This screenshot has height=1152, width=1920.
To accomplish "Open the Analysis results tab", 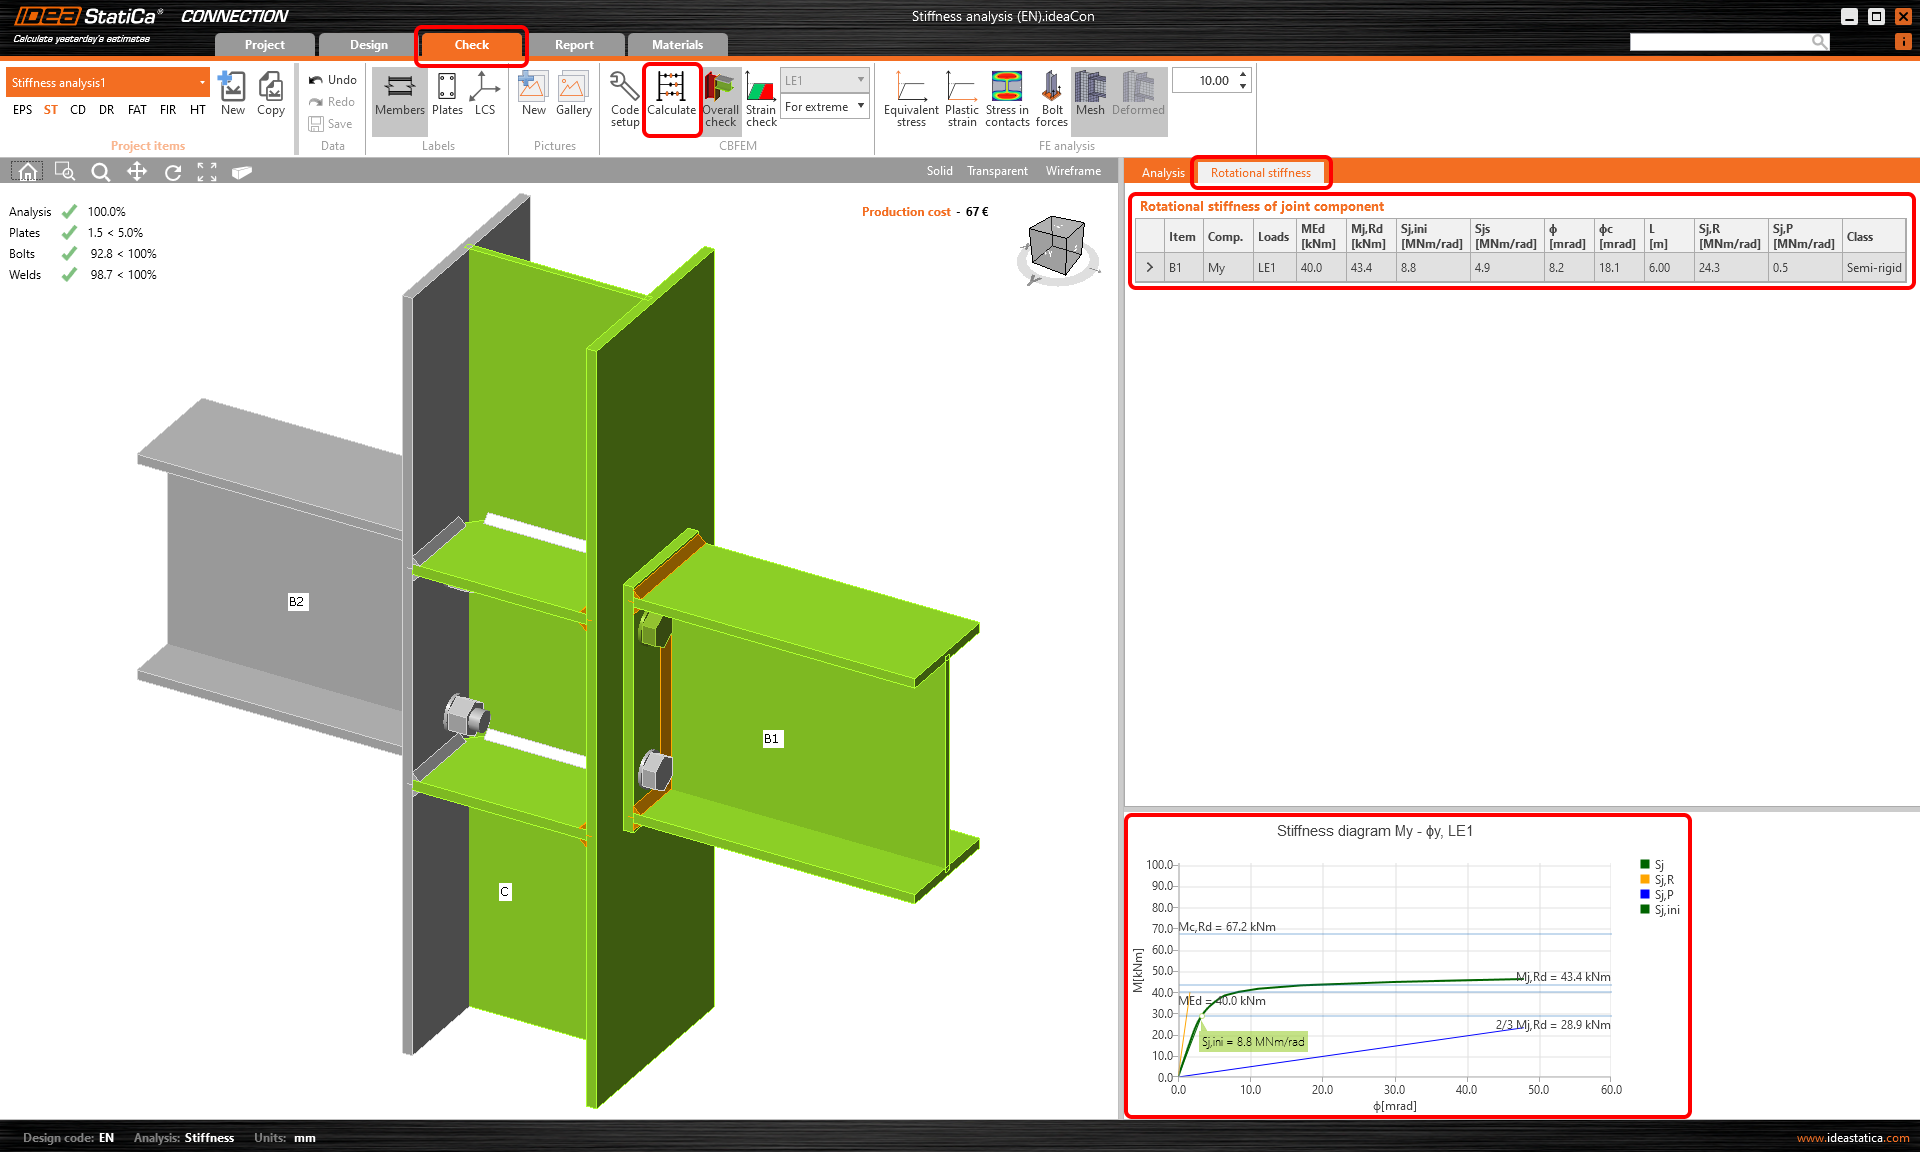I will pos(1163,173).
